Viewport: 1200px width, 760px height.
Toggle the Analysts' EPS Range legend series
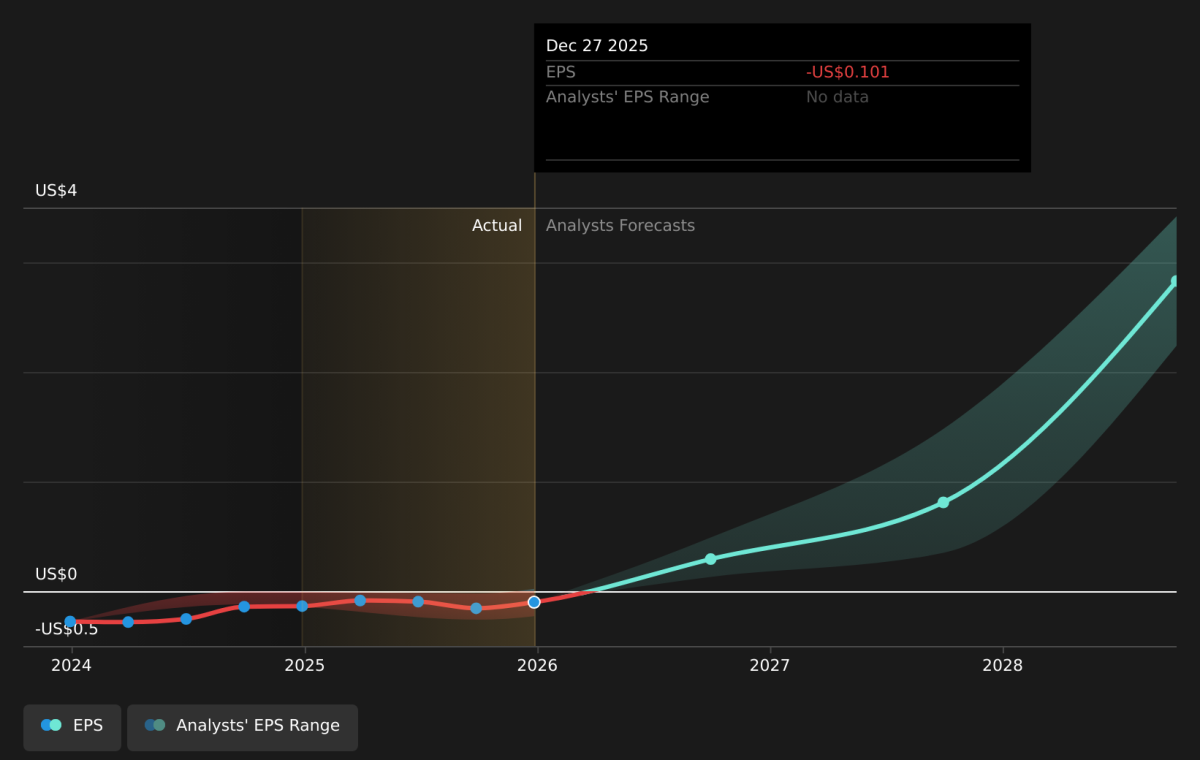coord(242,727)
